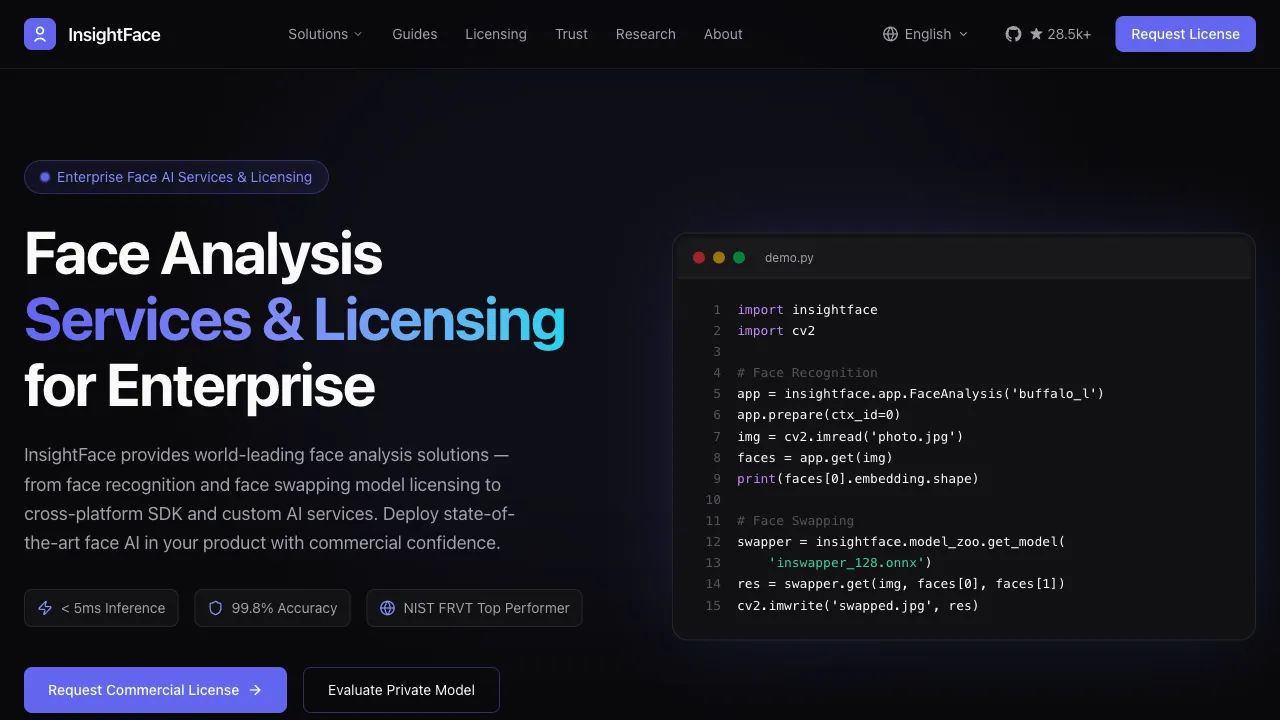
Task: Go to the Licensing page
Action: [496, 34]
